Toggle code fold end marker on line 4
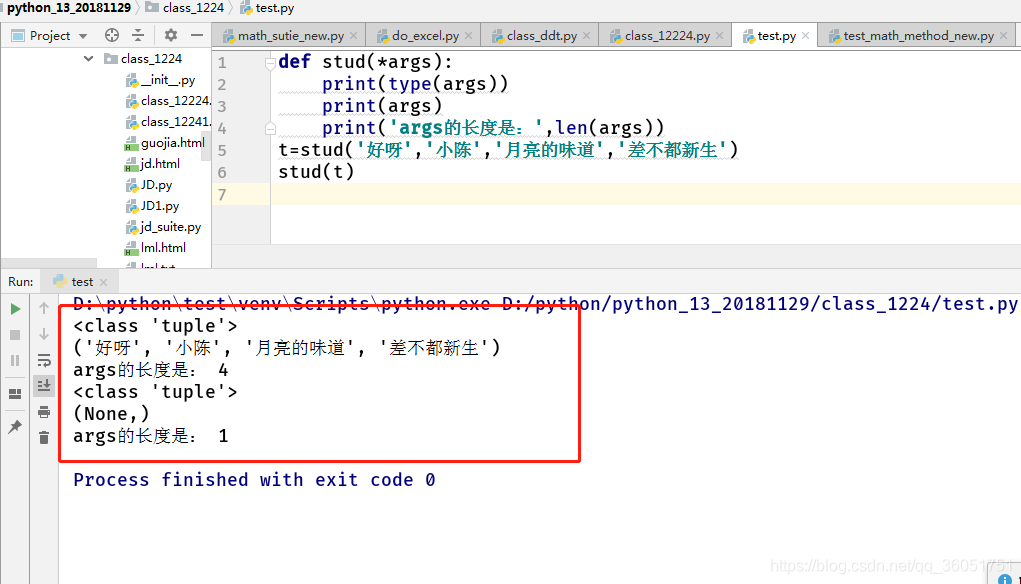Image resolution: width=1021 pixels, height=584 pixels. point(270,129)
